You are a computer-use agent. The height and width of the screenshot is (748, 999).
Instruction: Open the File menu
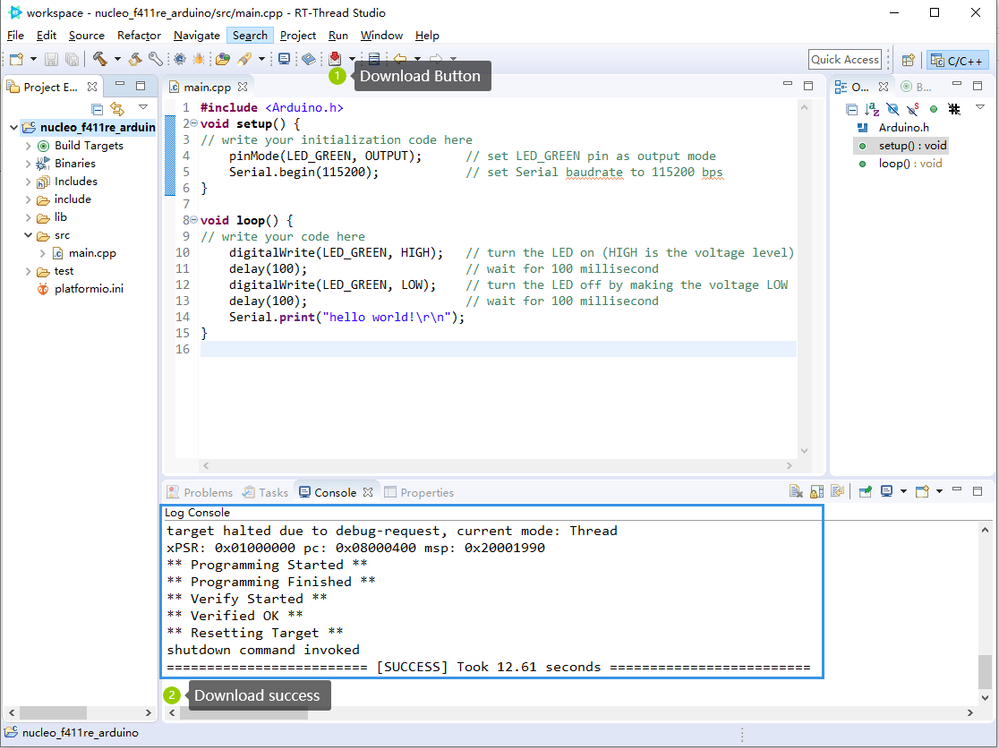[15, 36]
